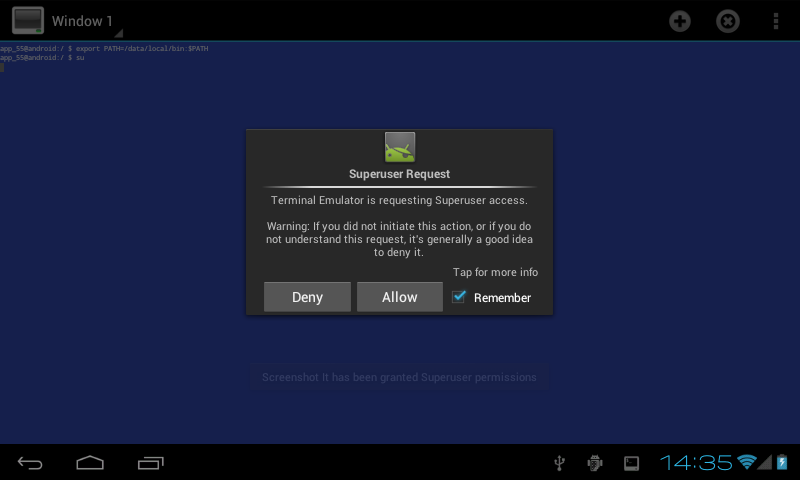This screenshot has width=800, height=480.
Task: Tap the warning paragraph about denying requests
Action: (x=399, y=239)
